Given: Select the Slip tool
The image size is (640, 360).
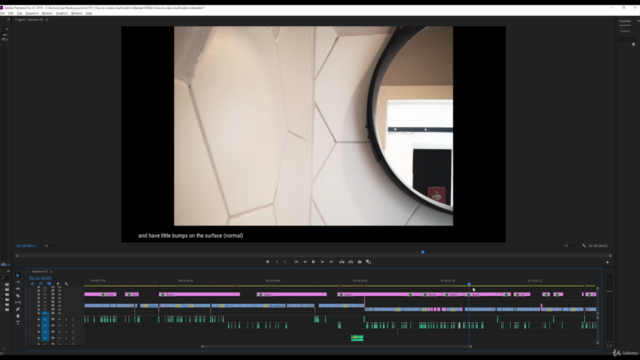Looking at the screenshot, I should point(18,302).
